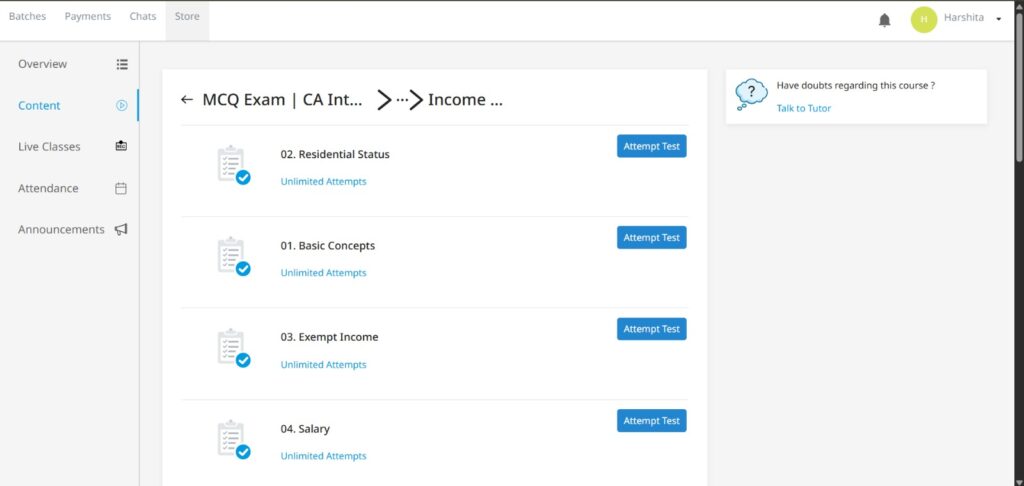Image resolution: width=1024 pixels, height=486 pixels.
Task: Expand the collapsed breadcrumb ellipsis
Action: (402, 100)
